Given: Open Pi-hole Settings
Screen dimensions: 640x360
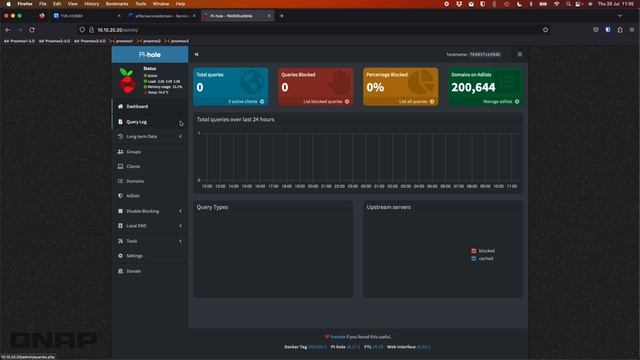Looking at the screenshot, I should point(150,256).
